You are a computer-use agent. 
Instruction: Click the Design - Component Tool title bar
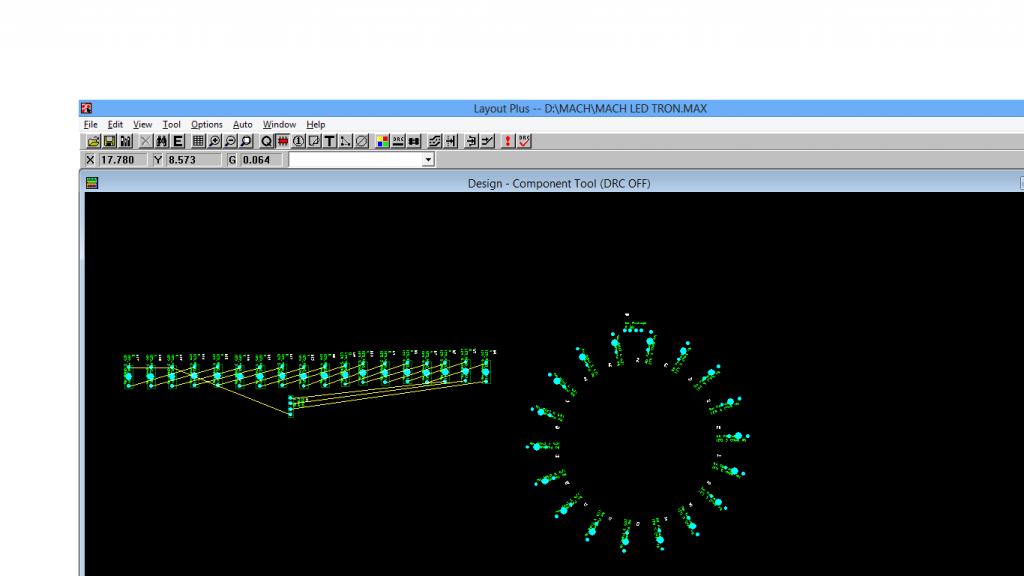(x=558, y=184)
